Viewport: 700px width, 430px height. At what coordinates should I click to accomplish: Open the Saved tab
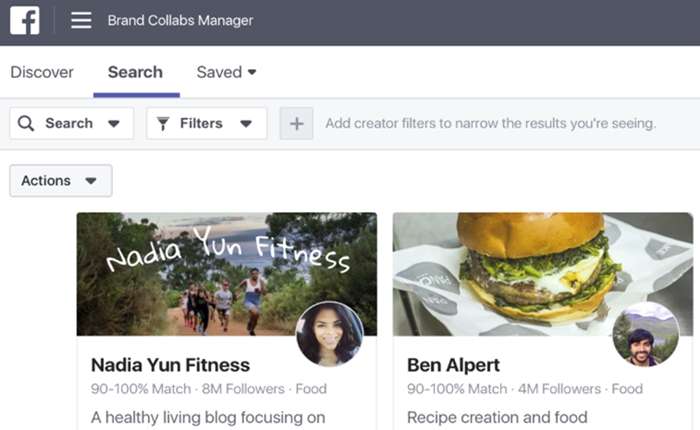(219, 72)
